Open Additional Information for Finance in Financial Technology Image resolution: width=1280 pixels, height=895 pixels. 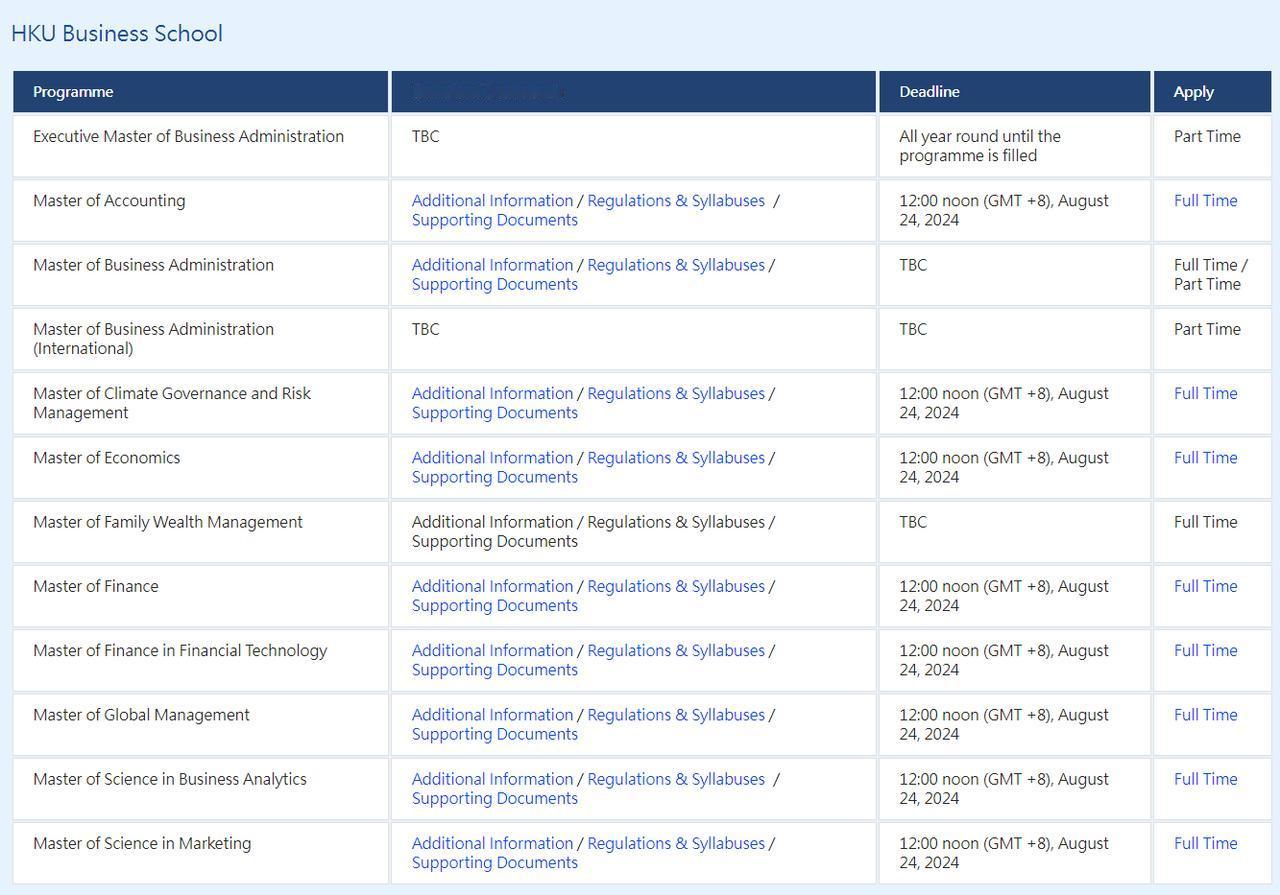[x=492, y=651]
